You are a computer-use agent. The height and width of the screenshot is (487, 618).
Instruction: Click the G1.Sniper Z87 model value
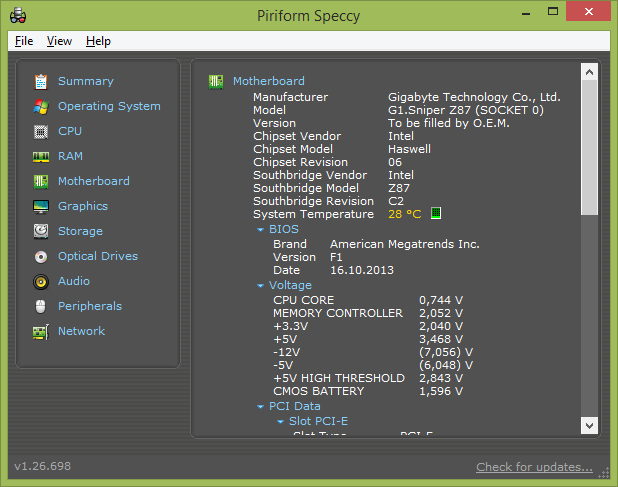click(465, 110)
